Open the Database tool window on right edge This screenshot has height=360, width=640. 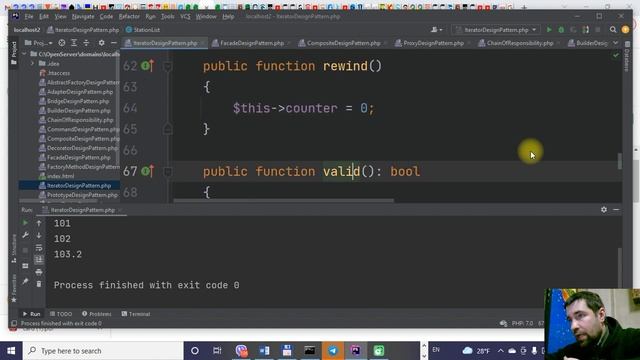coord(627,57)
